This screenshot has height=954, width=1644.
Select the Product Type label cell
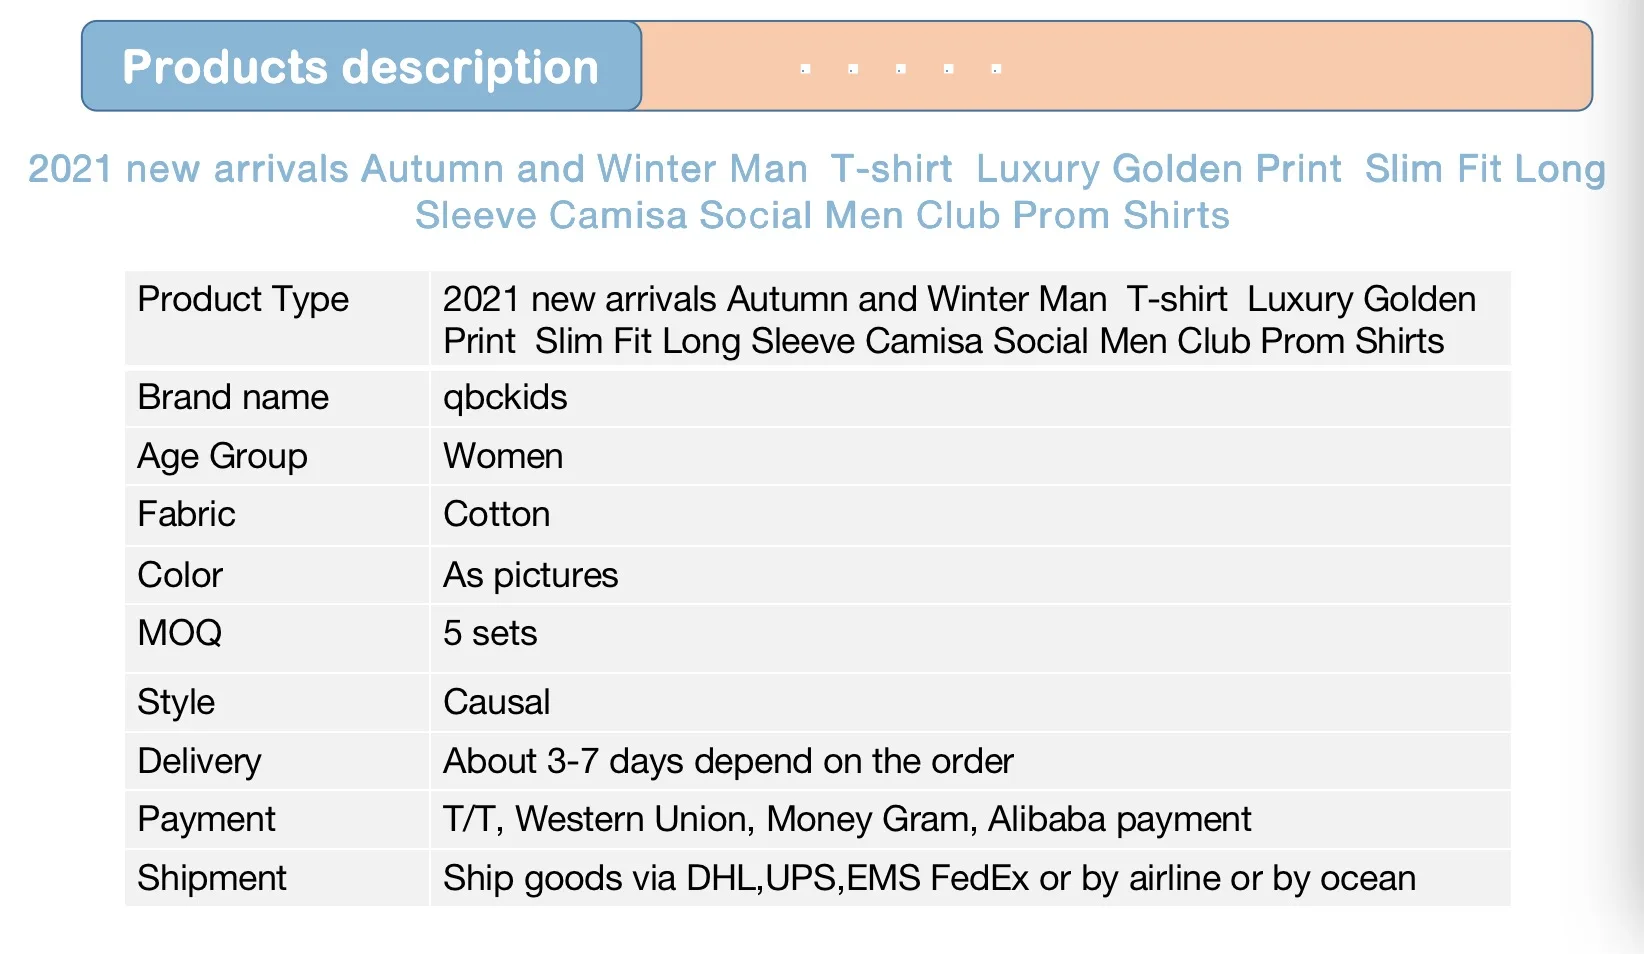tap(243, 299)
